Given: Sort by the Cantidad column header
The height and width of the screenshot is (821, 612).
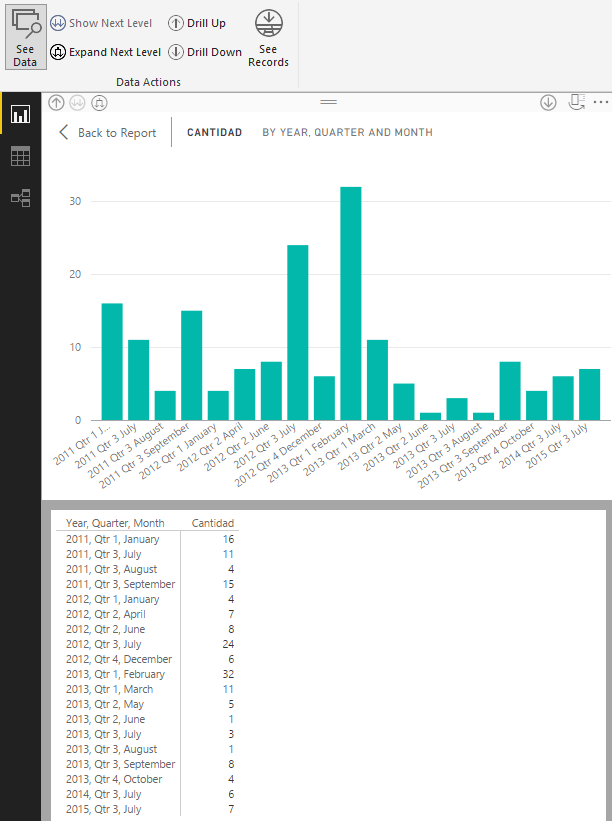Looking at the screenshot, I should tap(212, 523).
